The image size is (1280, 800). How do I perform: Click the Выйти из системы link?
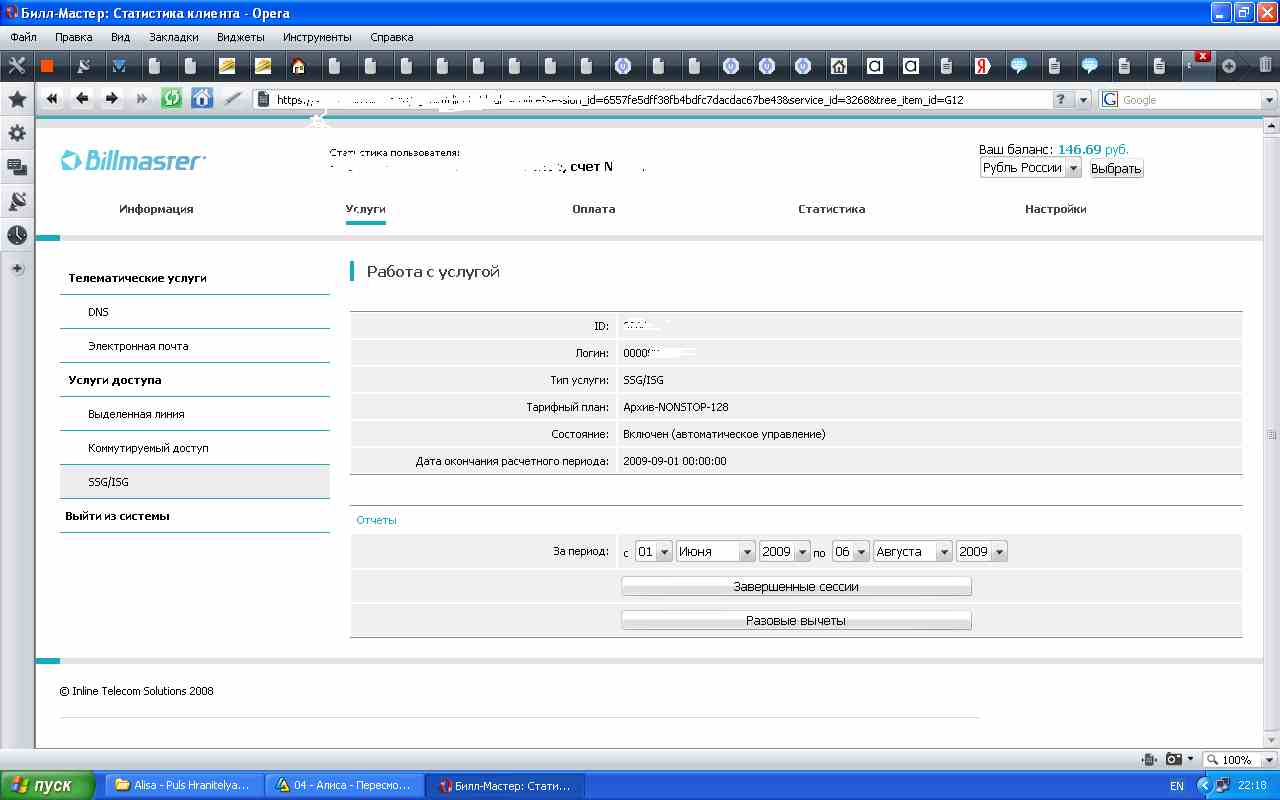pyautogui.click(x=118, y=516)
